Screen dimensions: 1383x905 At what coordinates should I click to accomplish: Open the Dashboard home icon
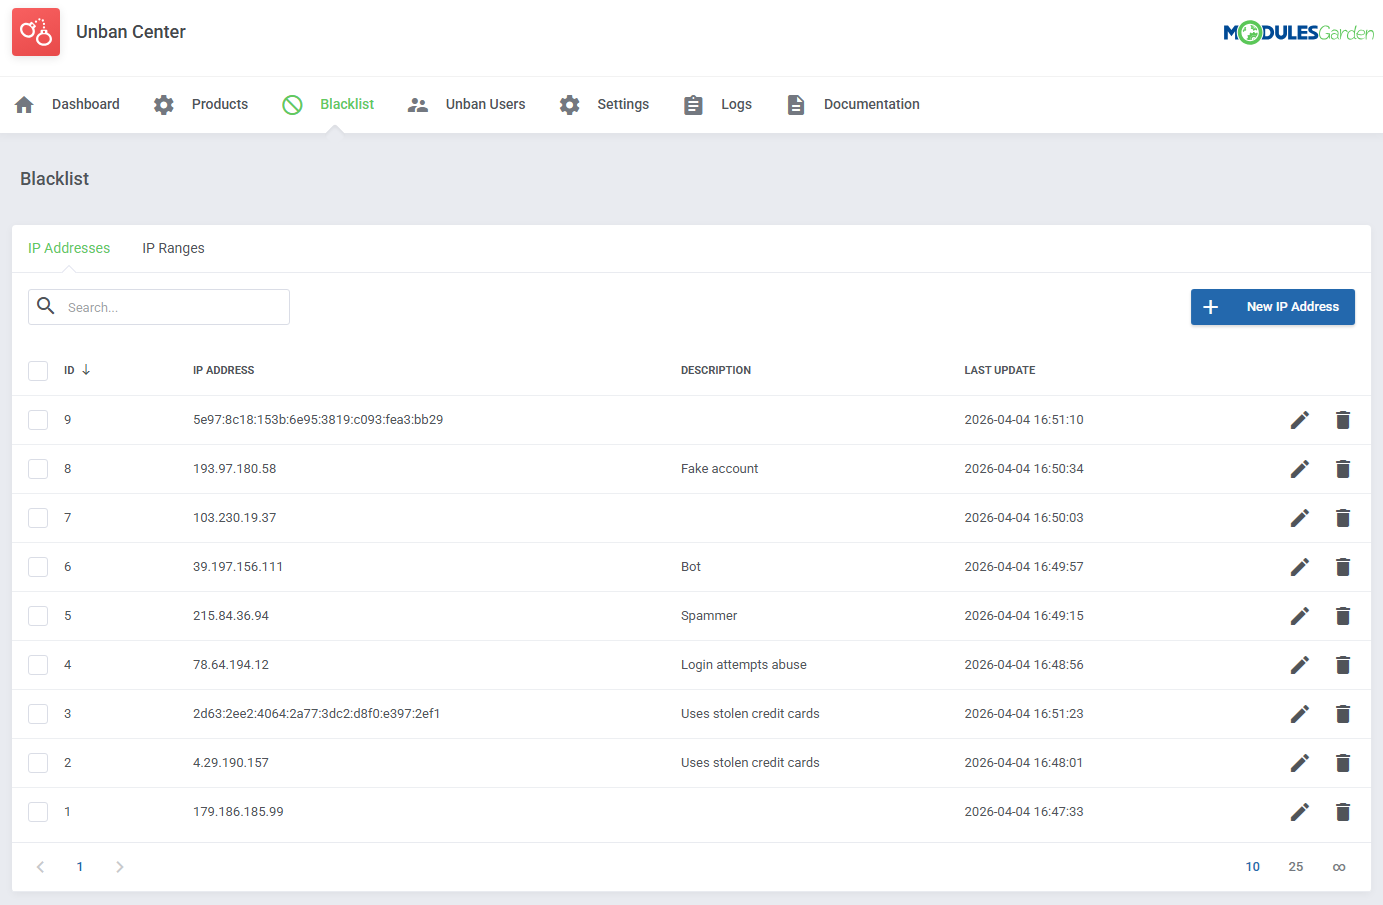pos(22,103)
